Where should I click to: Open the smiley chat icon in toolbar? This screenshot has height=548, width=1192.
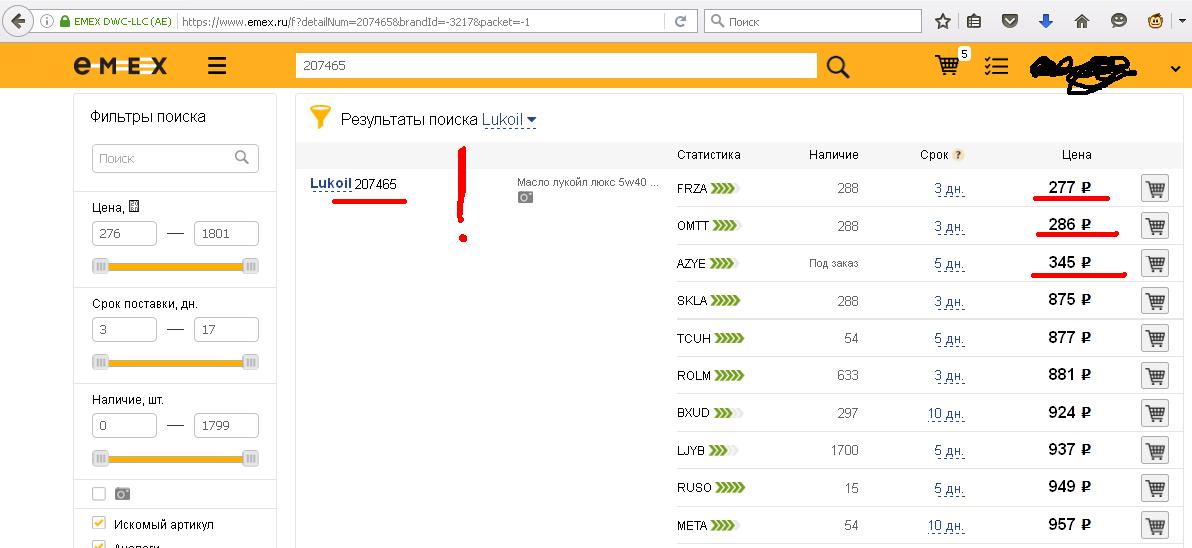pos(1119,21)
